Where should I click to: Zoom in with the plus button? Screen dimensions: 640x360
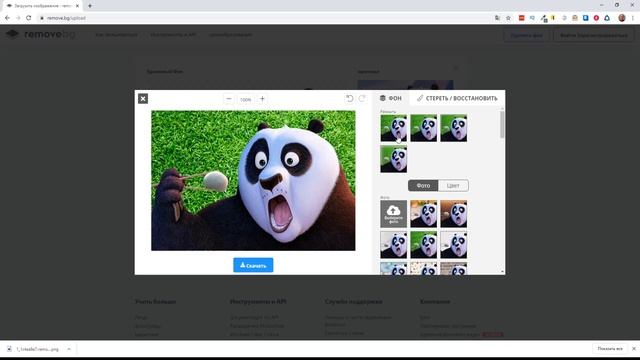coord(262,99)
